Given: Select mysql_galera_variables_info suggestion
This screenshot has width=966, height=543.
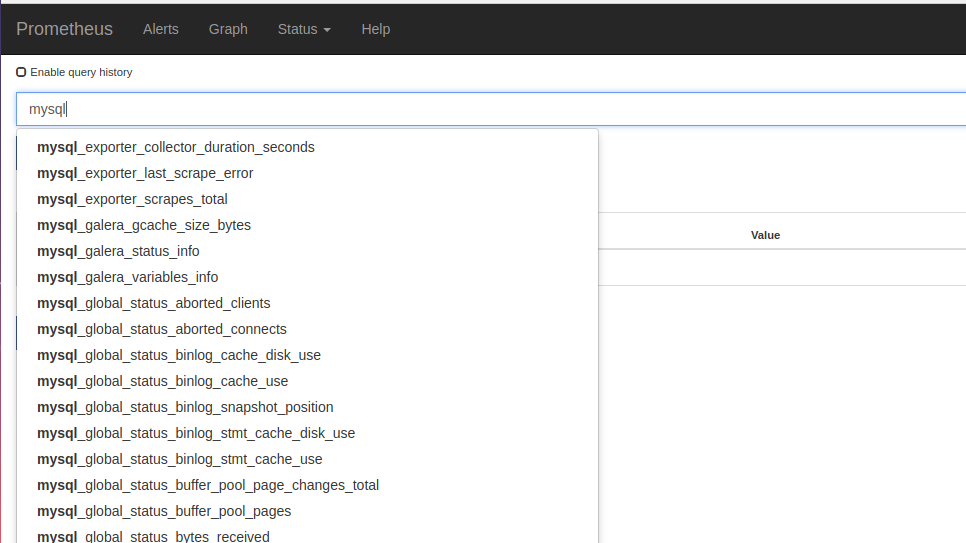Looking at the screenshot, I should 127,277.
